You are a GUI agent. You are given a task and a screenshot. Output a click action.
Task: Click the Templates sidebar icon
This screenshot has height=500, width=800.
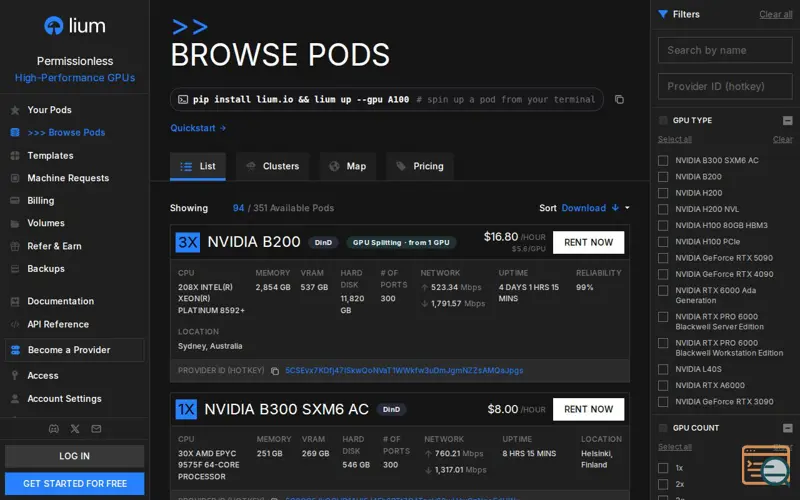click(x=15, y=156)
